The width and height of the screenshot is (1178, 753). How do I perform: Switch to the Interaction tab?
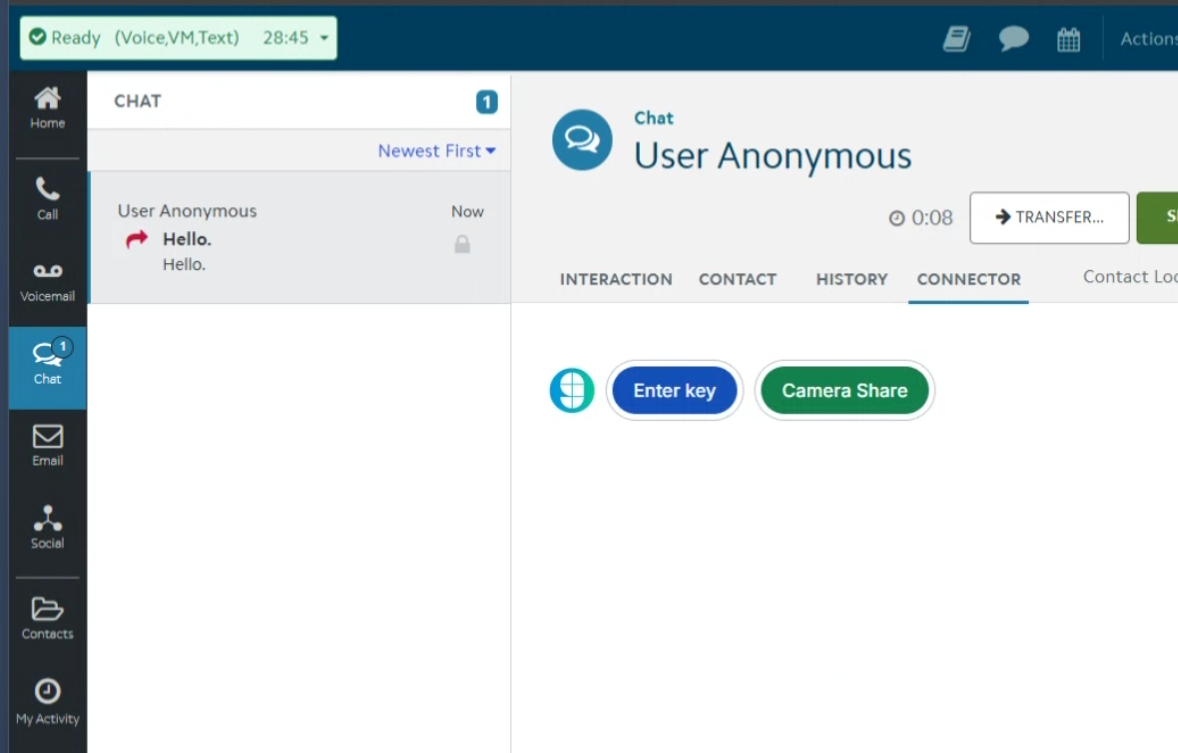(x=616, y=280)
